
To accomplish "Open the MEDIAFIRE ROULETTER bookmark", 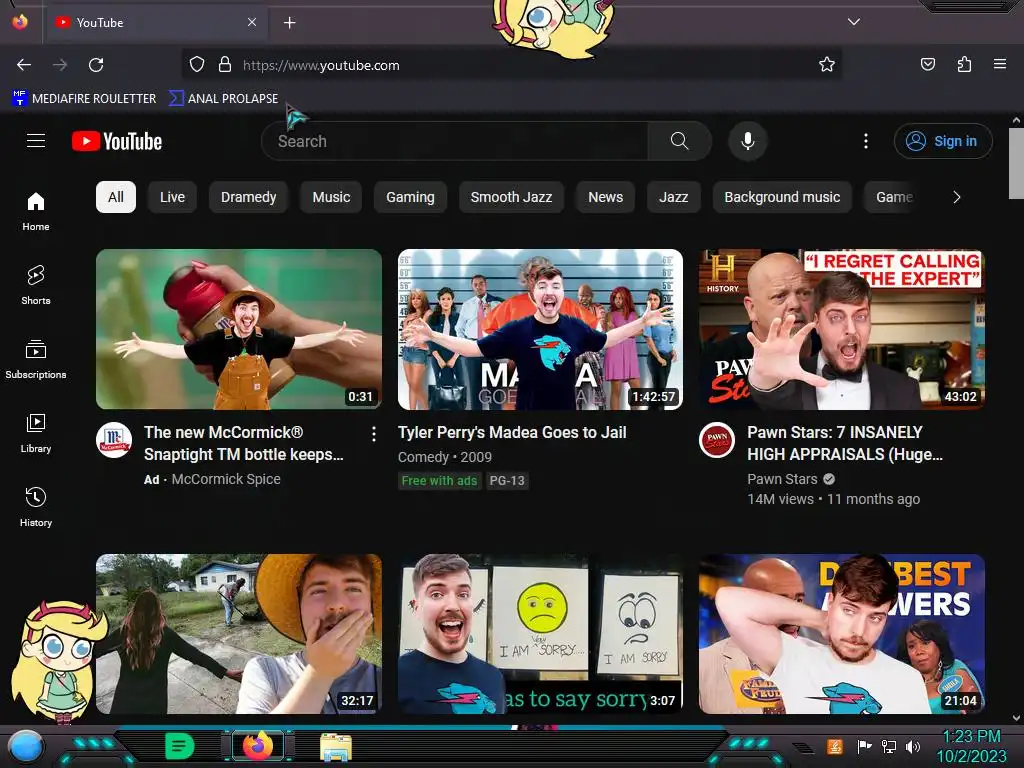I will (84, 99).
